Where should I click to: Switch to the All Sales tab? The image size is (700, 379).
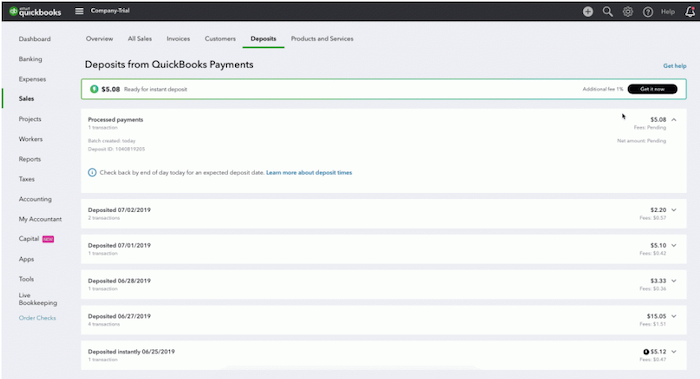click(x=140, y=39)
